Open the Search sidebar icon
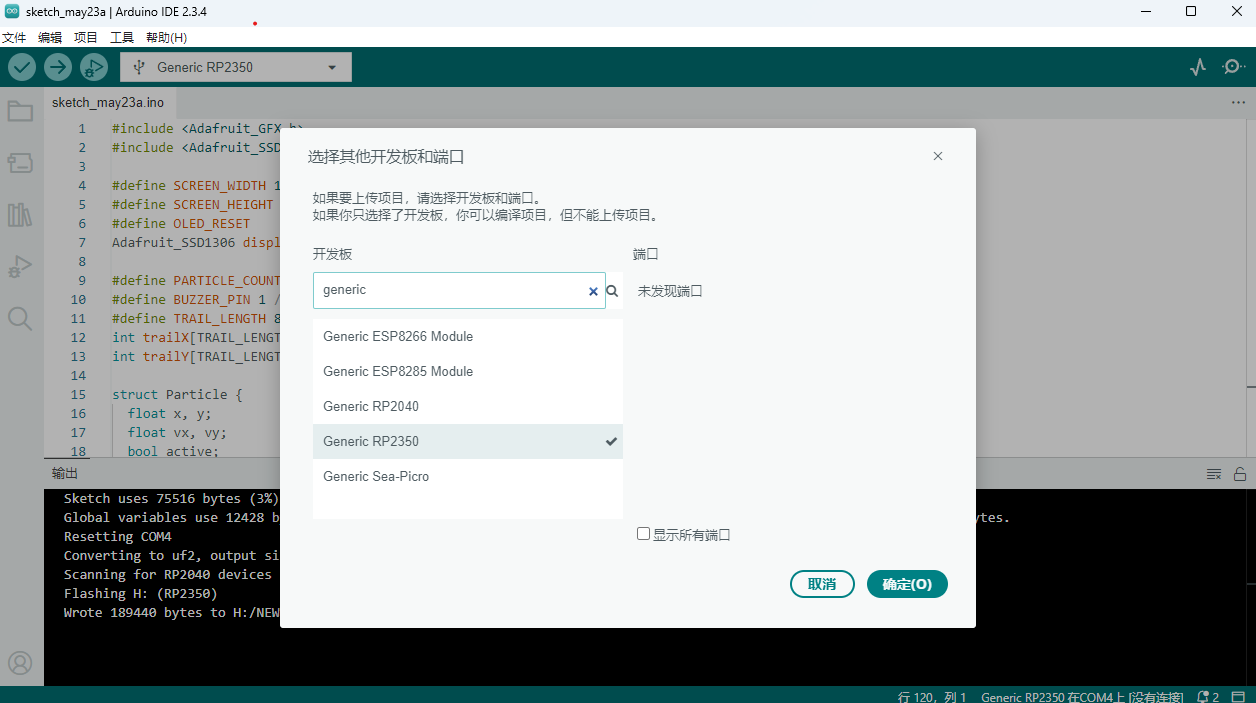Screen dimensions: 1256x703 point(21,318)
